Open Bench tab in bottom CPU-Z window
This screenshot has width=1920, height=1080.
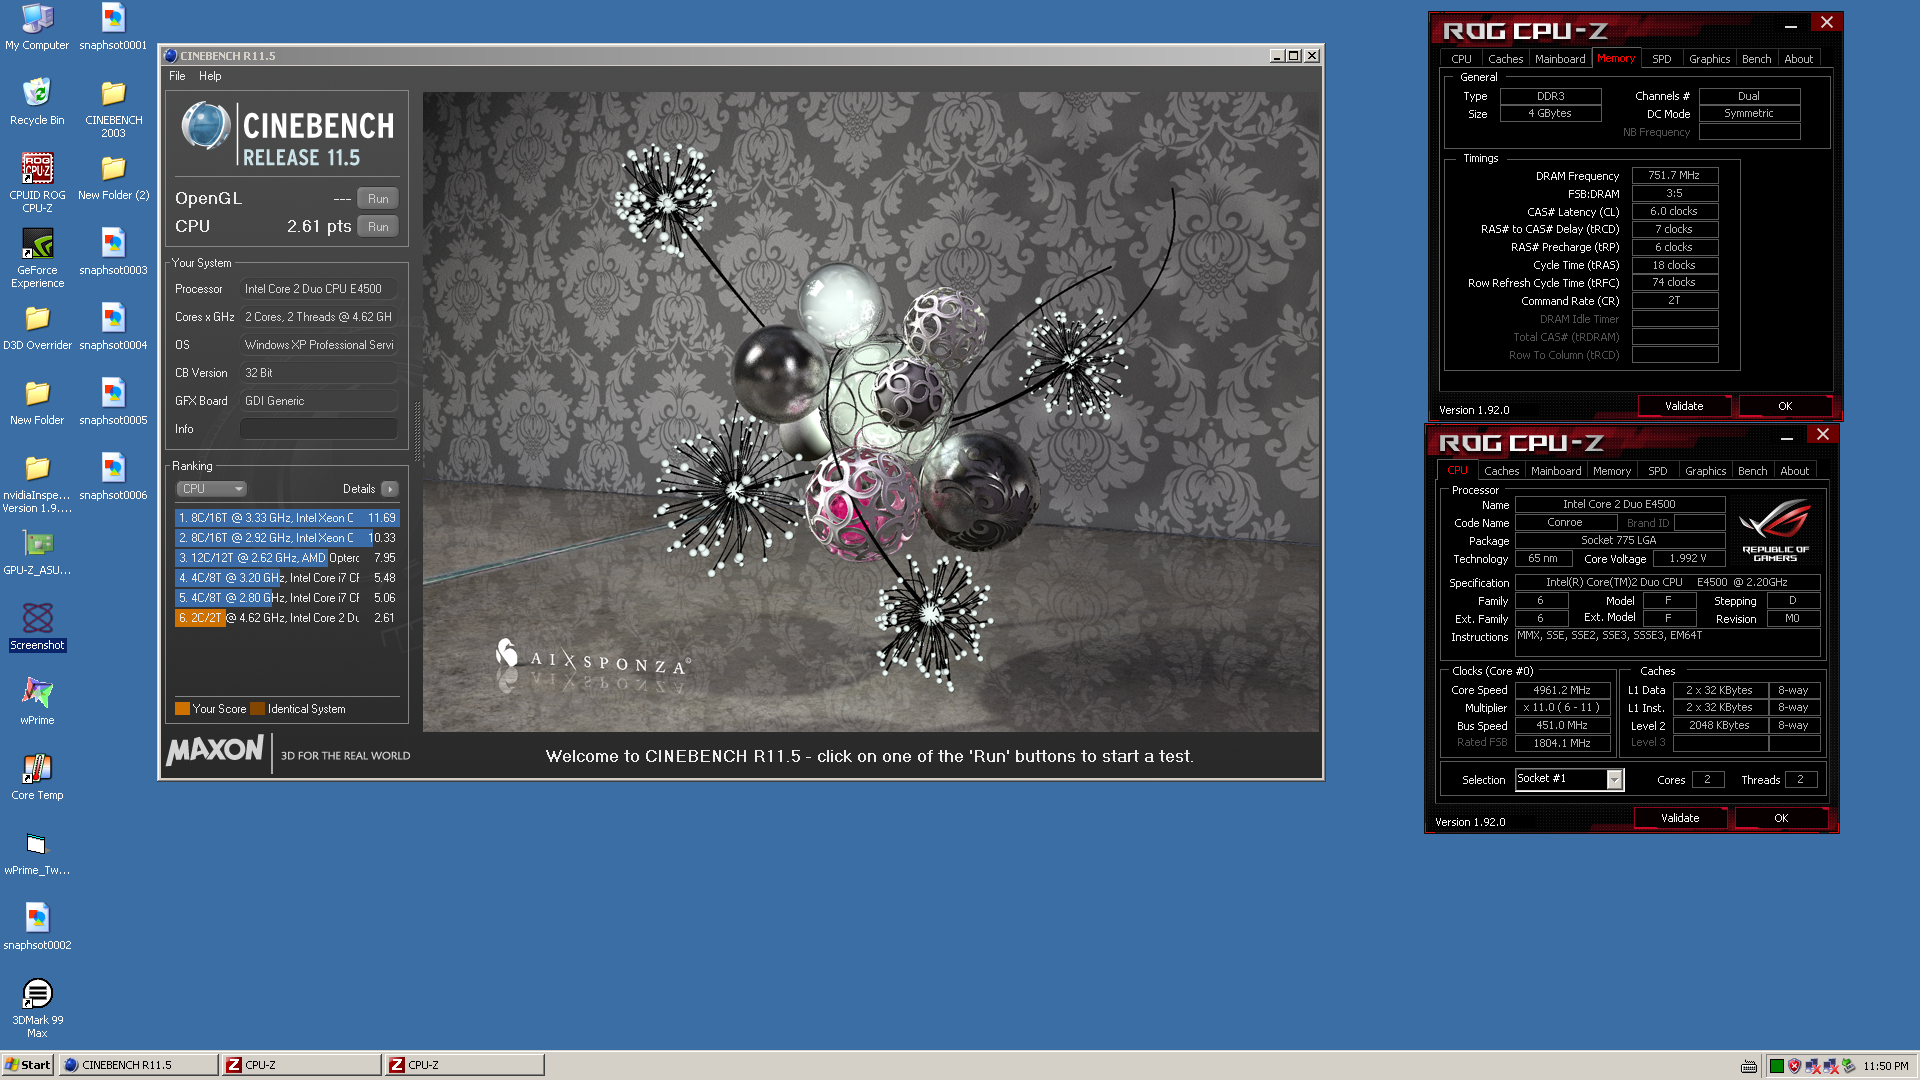click(x=1752, y=471)
